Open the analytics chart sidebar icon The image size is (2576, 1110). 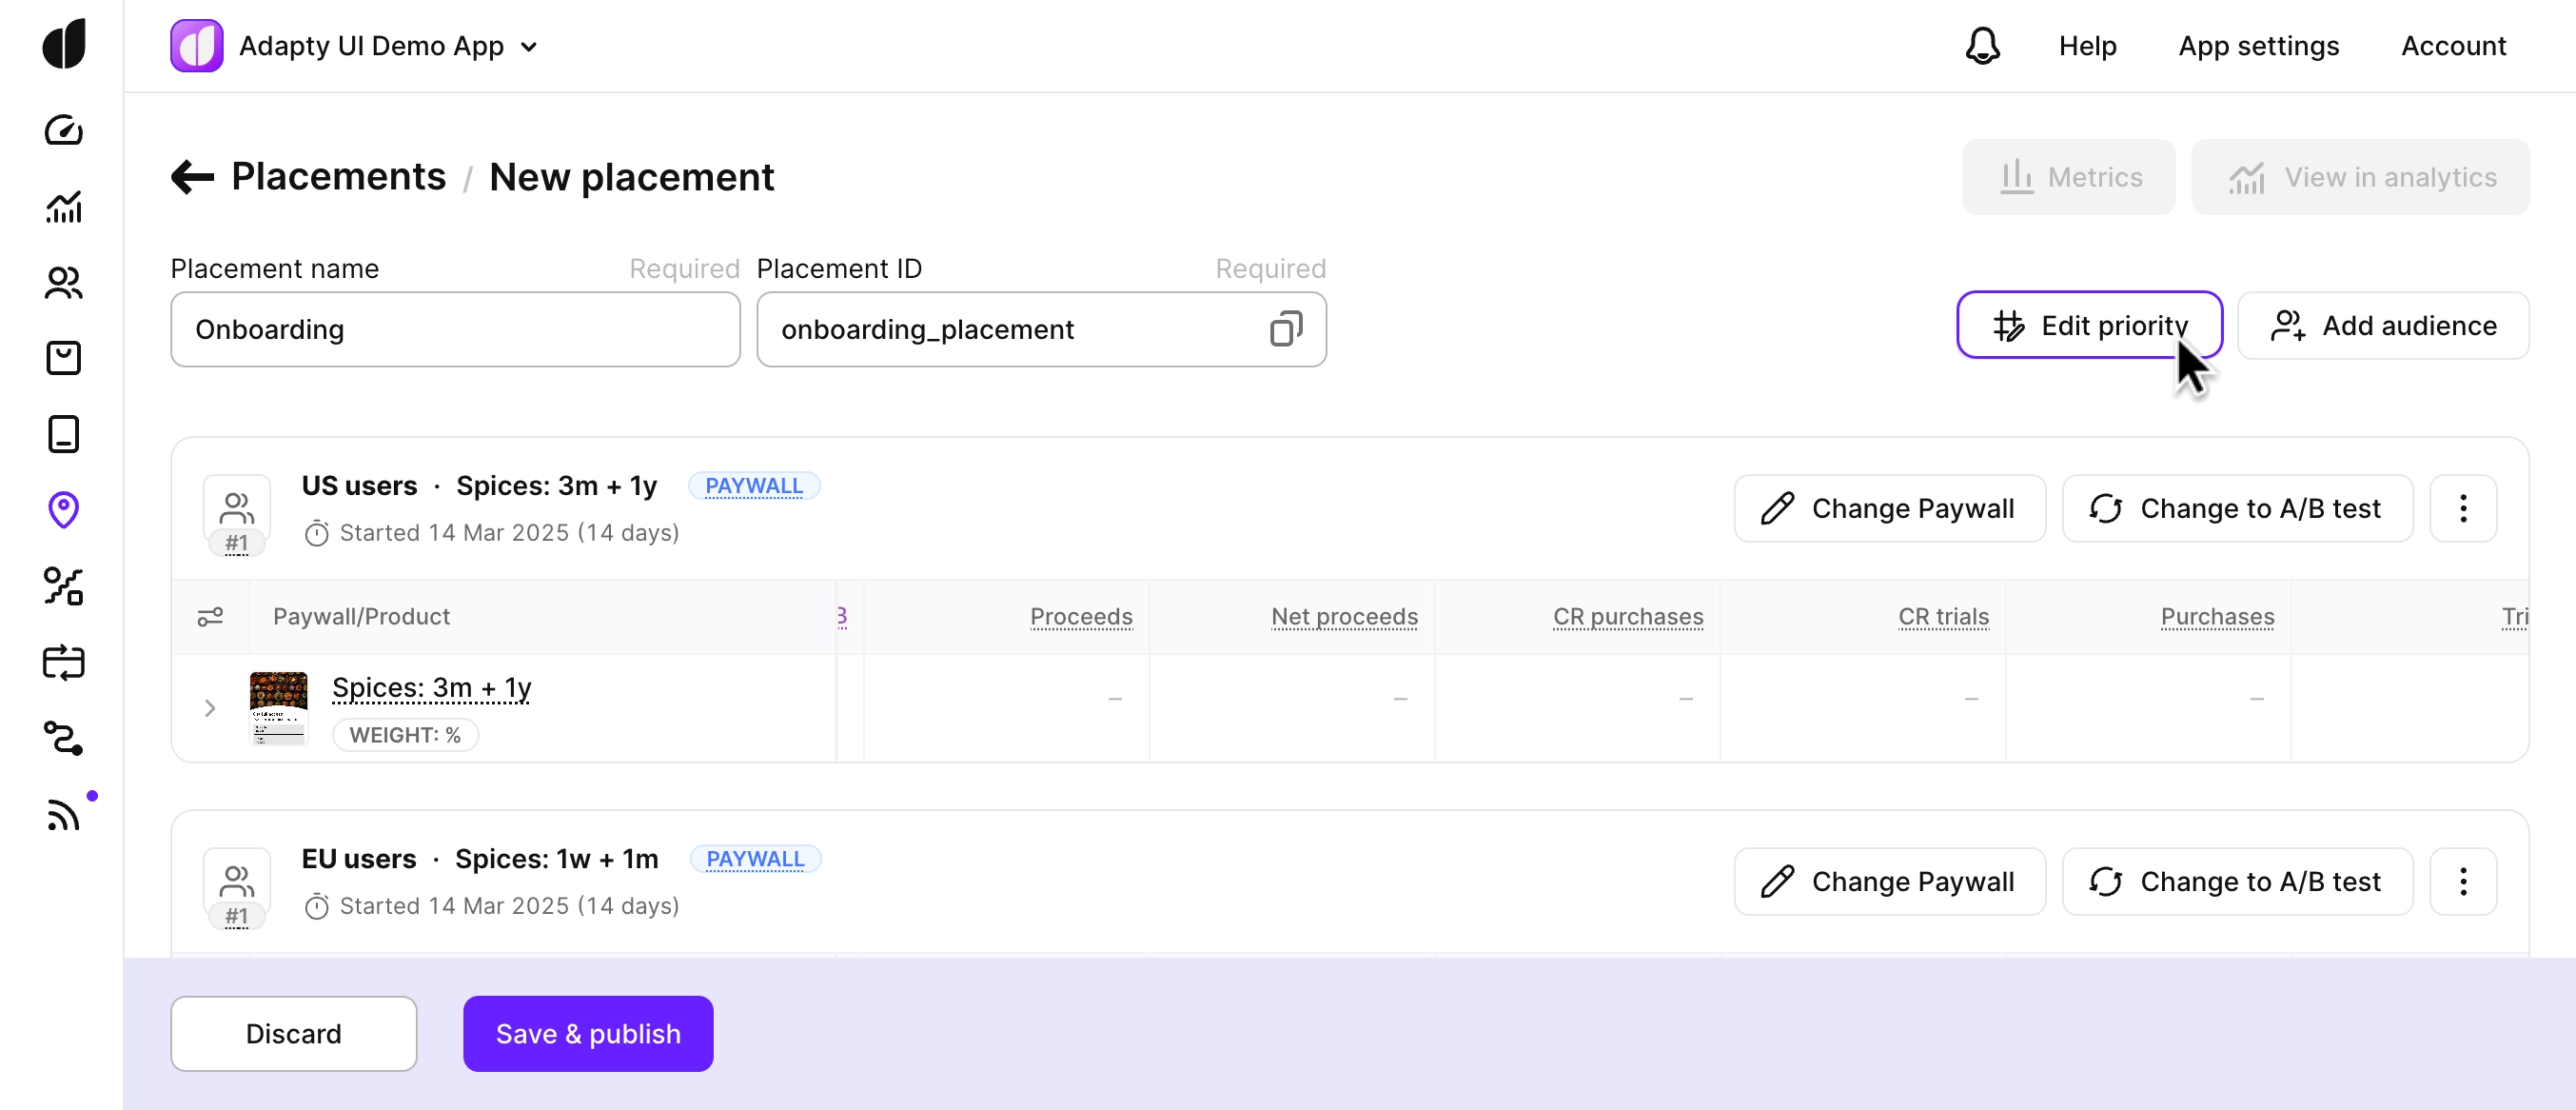click(x=63, y=207)
